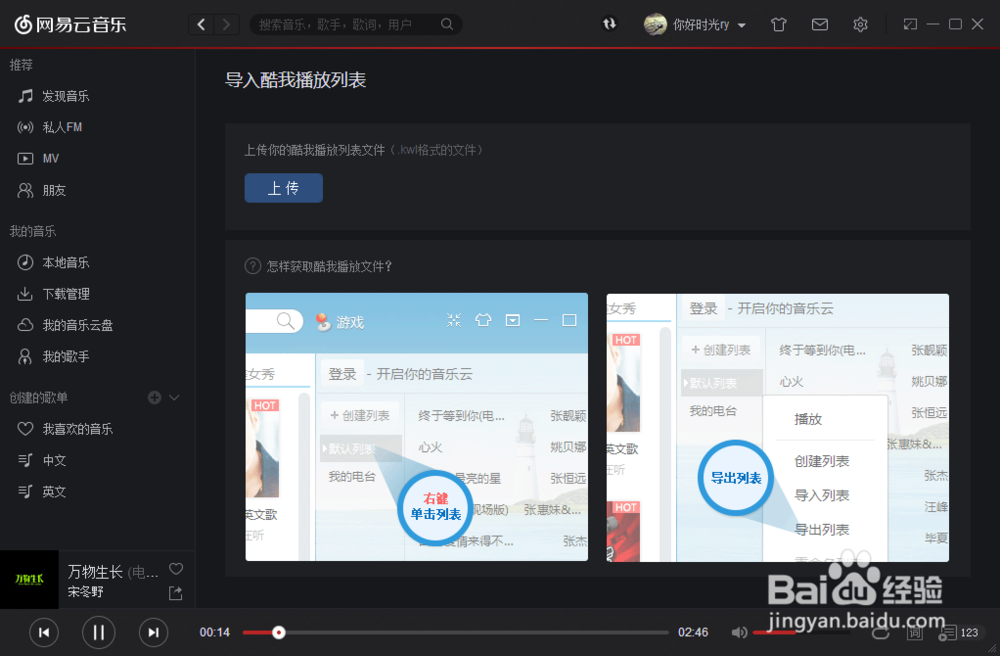Toggle the 词 lyrics display icon
This screenshot has width=1000, height=656.
pos(915,632)
